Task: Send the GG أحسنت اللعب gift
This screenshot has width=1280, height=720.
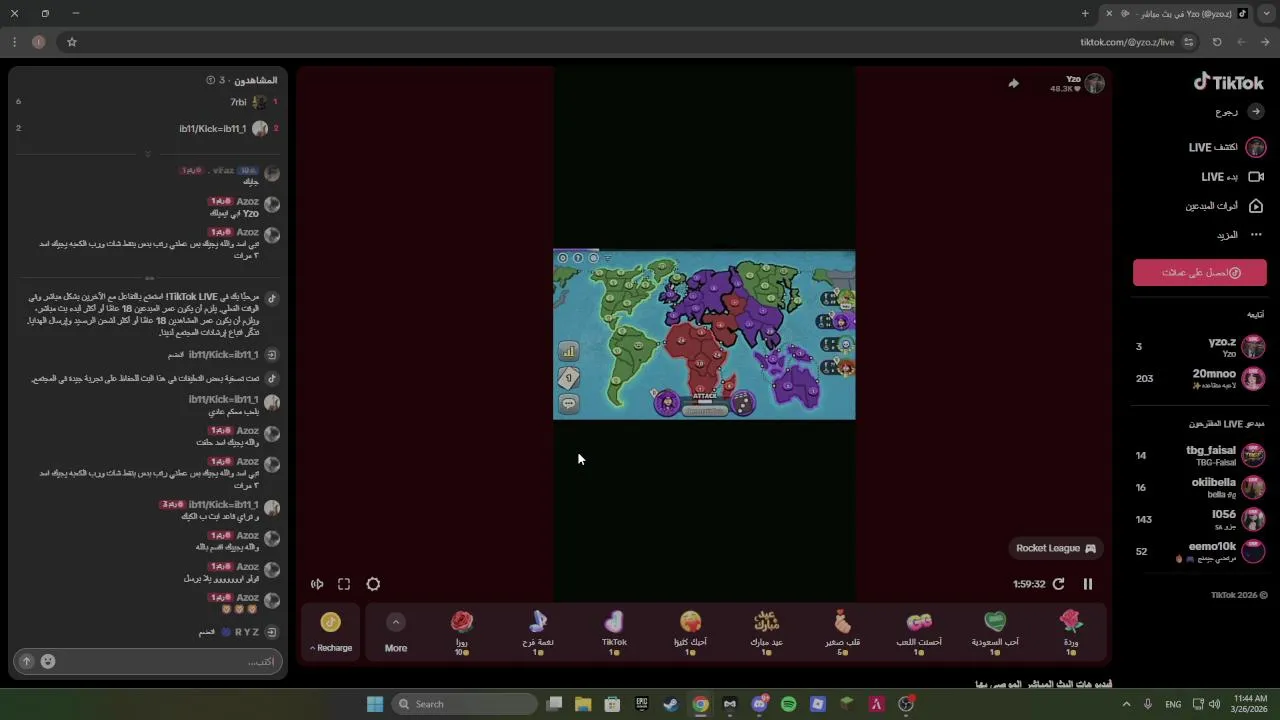Action: point(919,633)
